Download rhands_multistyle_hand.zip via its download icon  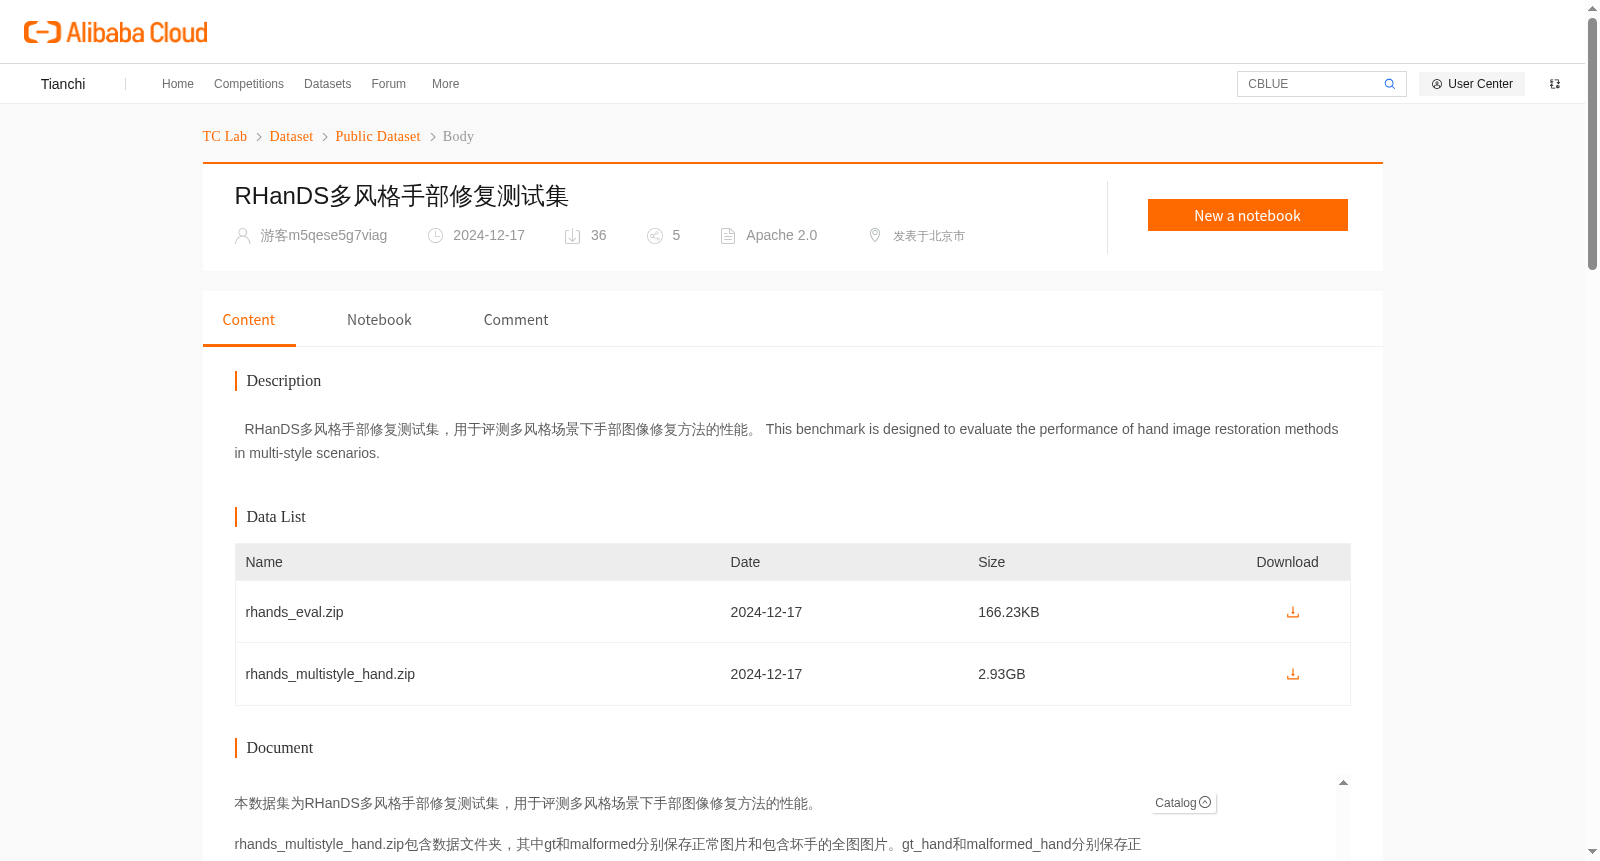pyautogui.click(x=1293, y=674)
